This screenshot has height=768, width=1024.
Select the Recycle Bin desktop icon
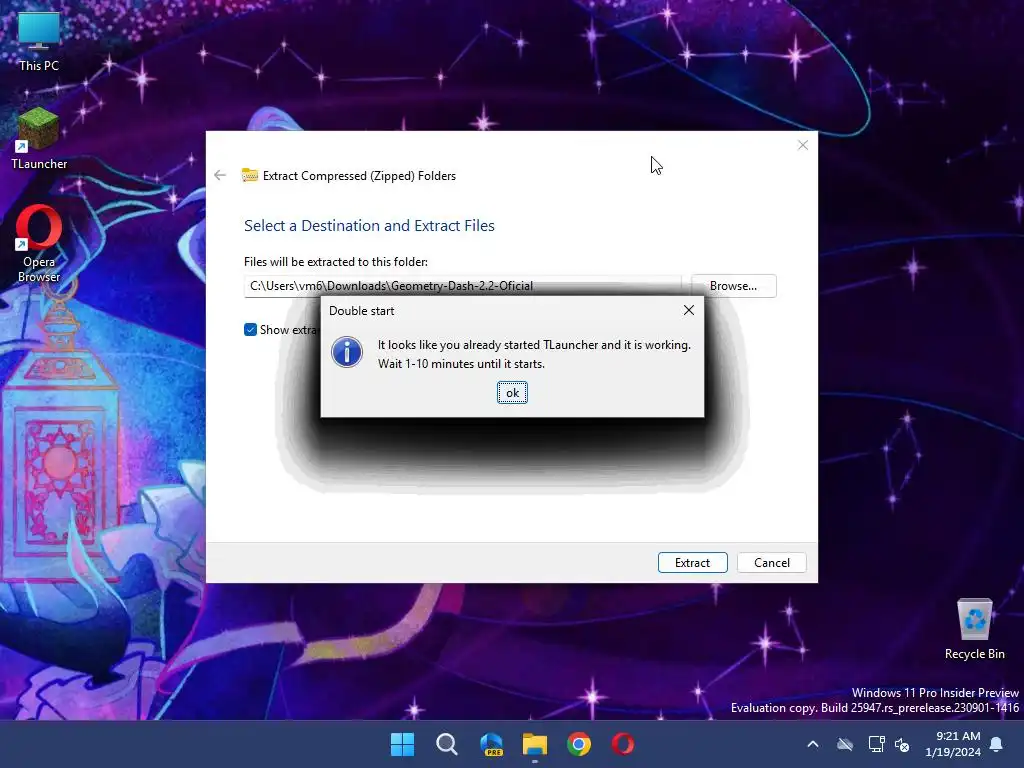974,630
